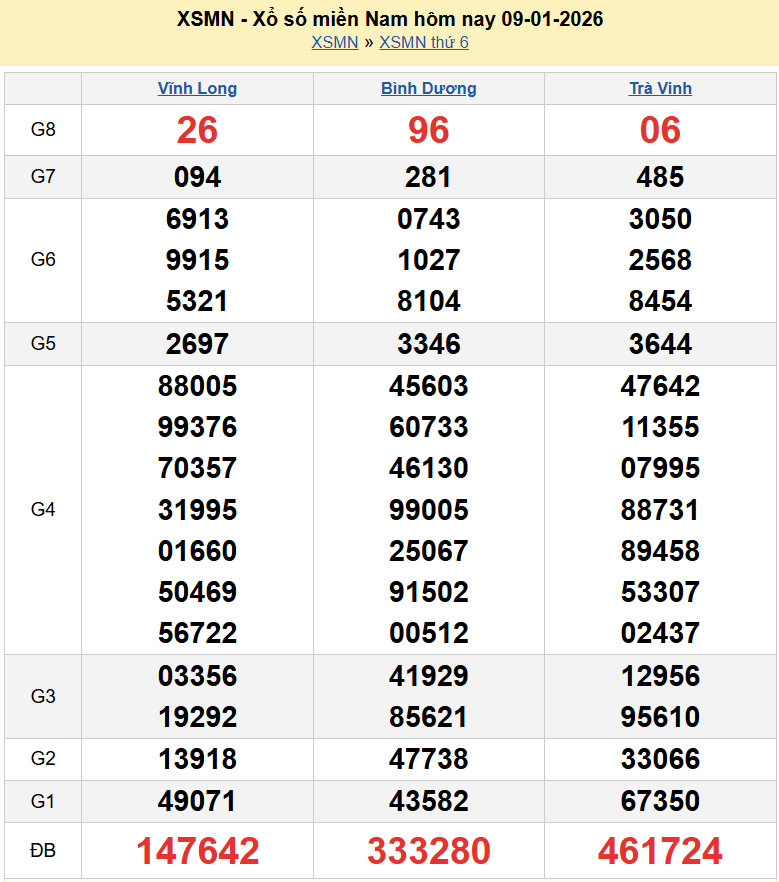Select Trà Vinh G8 number 06
779x882 pixels.
click(x=660, y=130)
